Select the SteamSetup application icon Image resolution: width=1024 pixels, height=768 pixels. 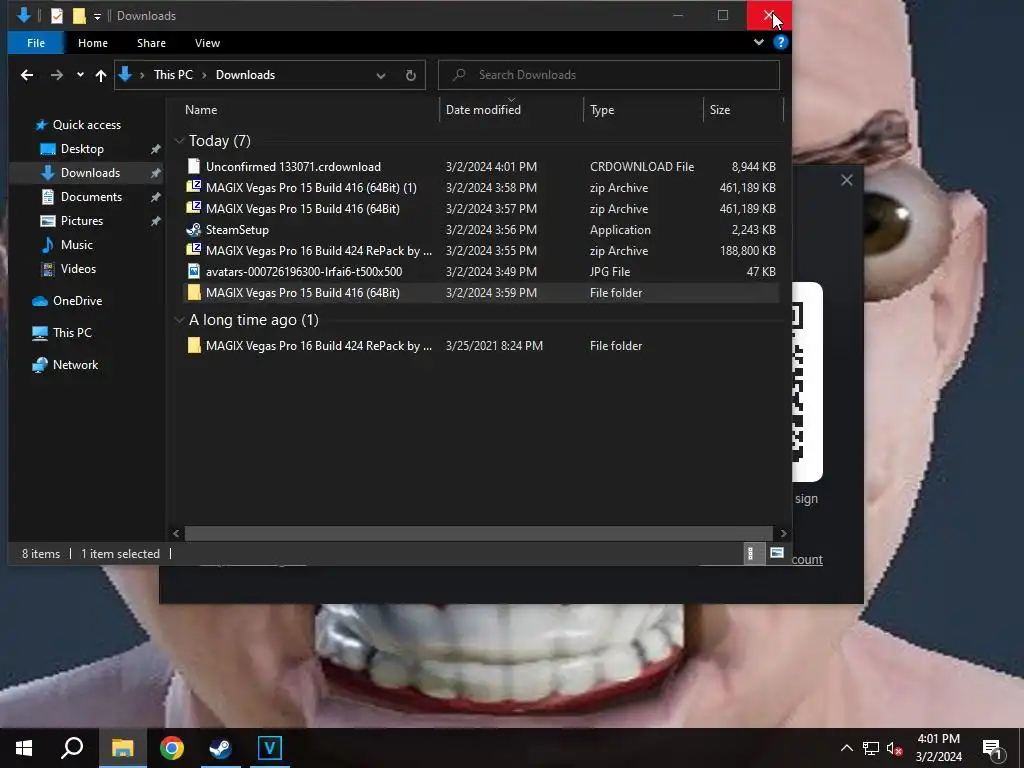193,230
